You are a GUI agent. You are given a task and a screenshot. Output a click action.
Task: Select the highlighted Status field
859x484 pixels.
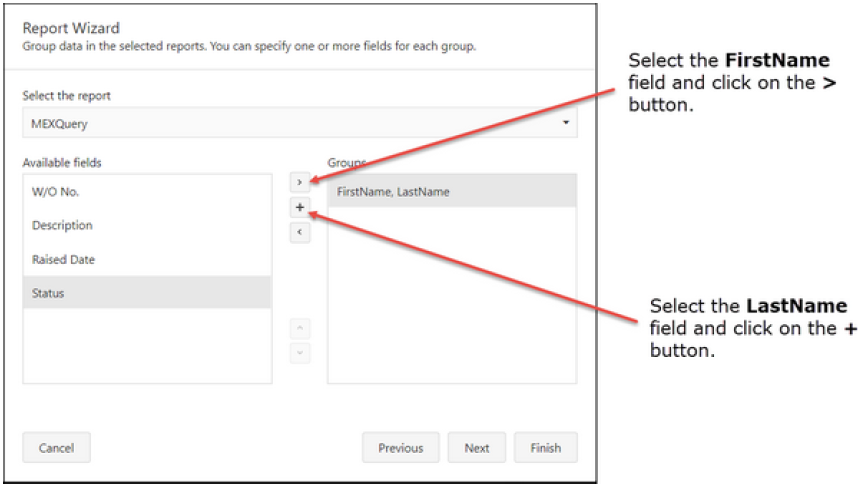coord(147,293)
